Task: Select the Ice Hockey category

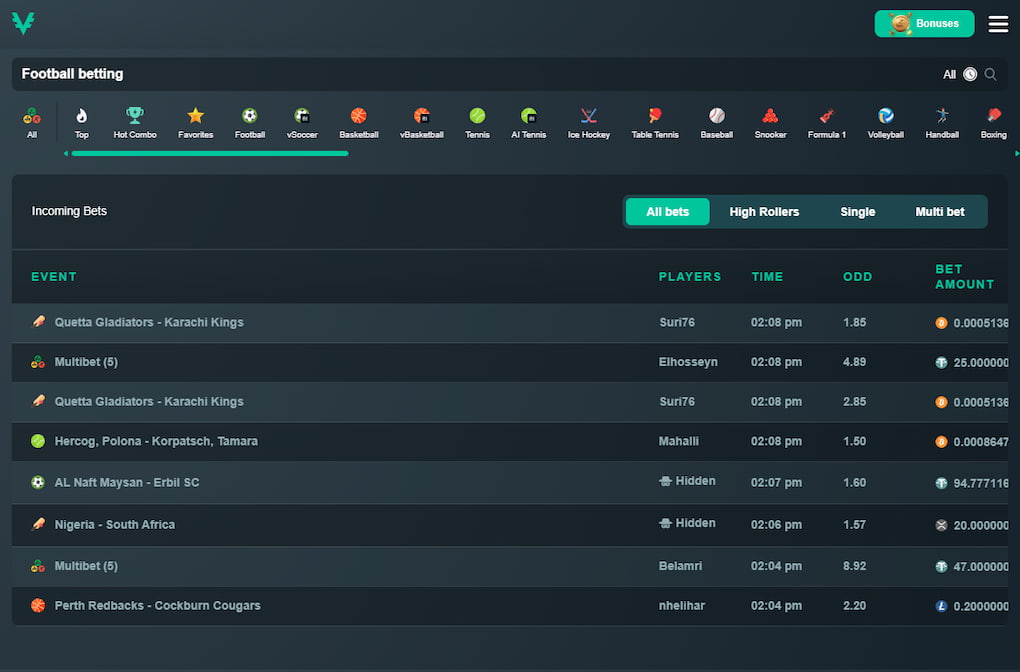Action: (x=589, y=122)
